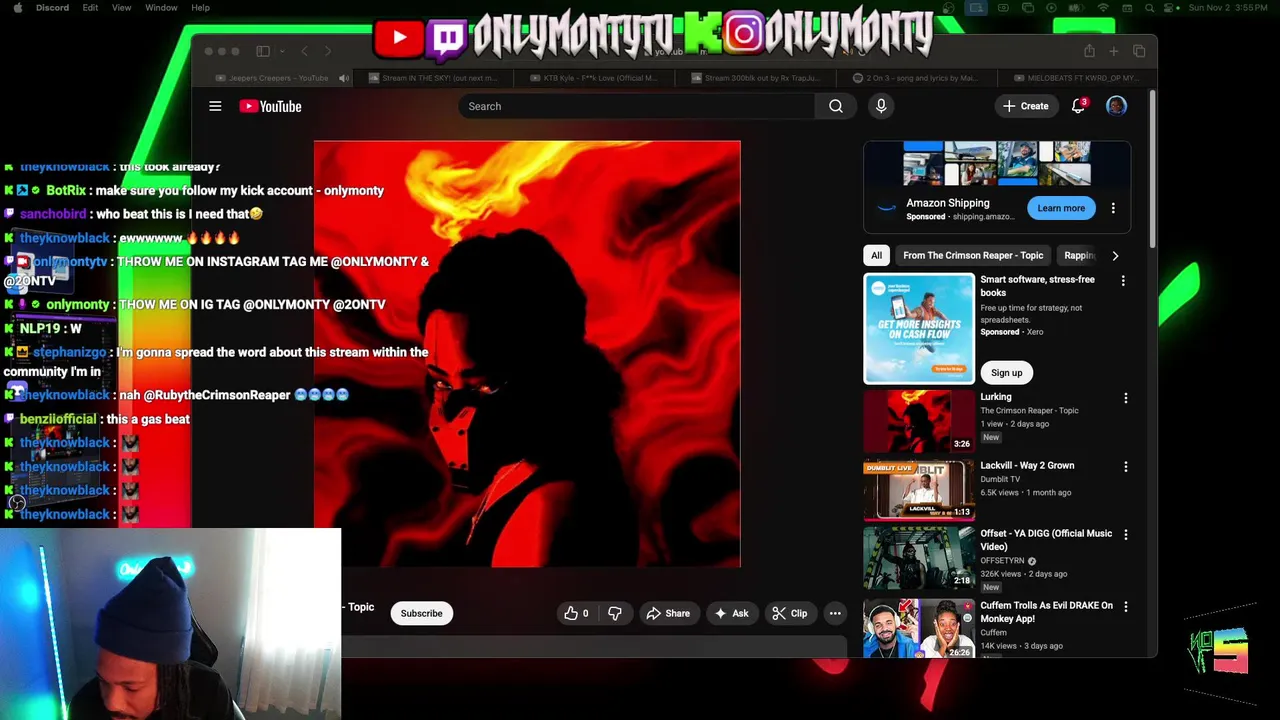Image resolution: width=1280 pixels, height=720 pixels.
Task: Go to the YouTube home logo
Action: click(270, 106)
